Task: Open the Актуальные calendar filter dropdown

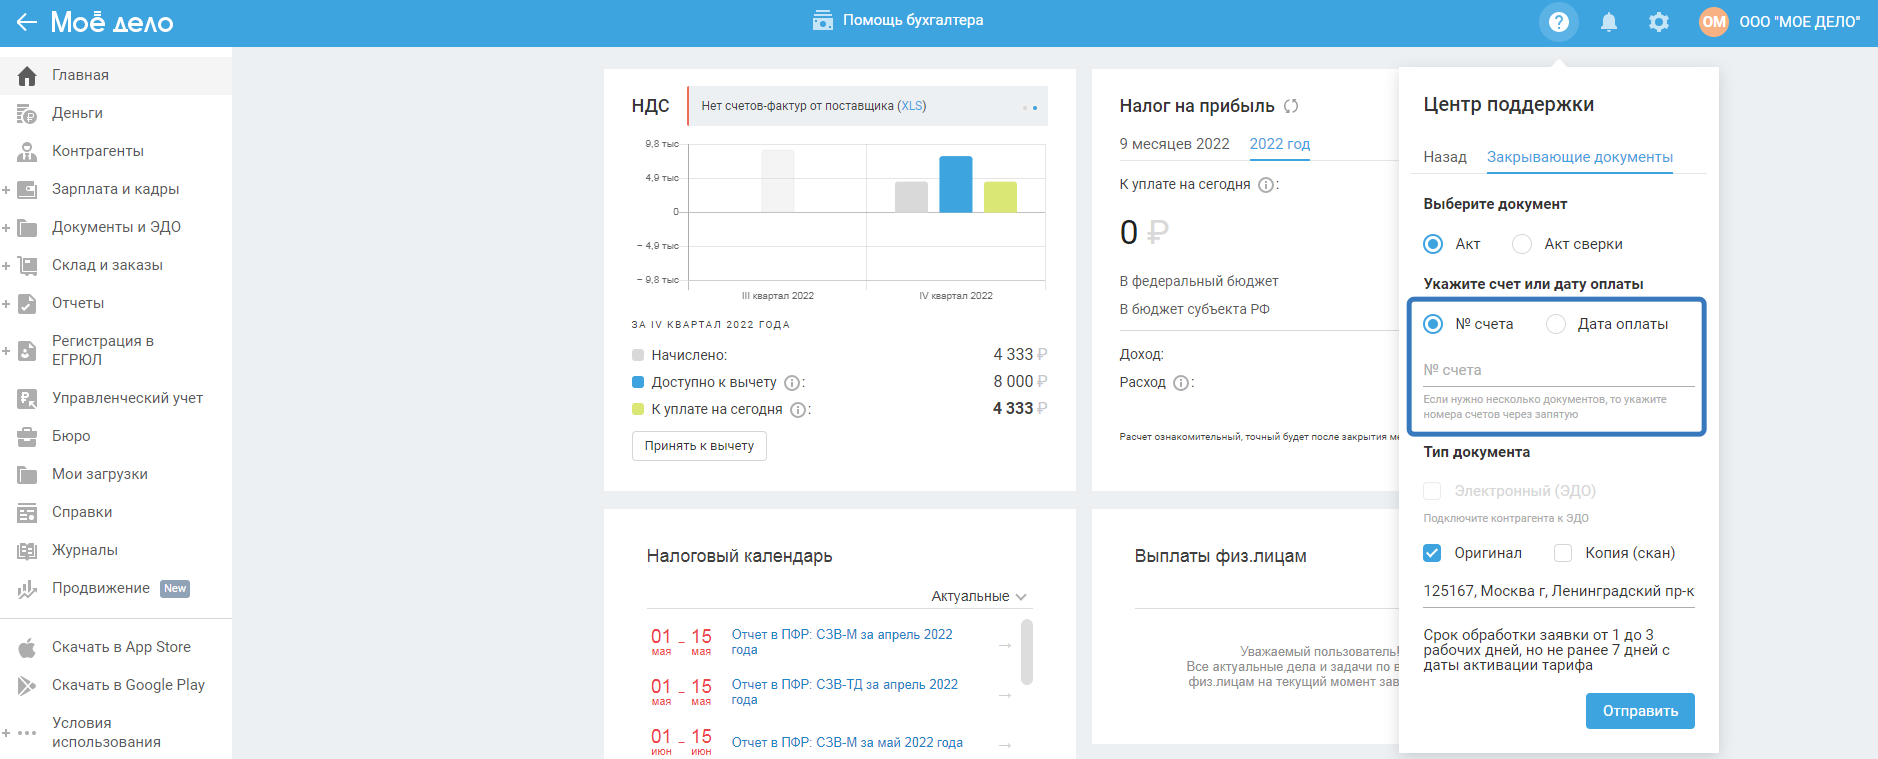Action: coord(979,596)
